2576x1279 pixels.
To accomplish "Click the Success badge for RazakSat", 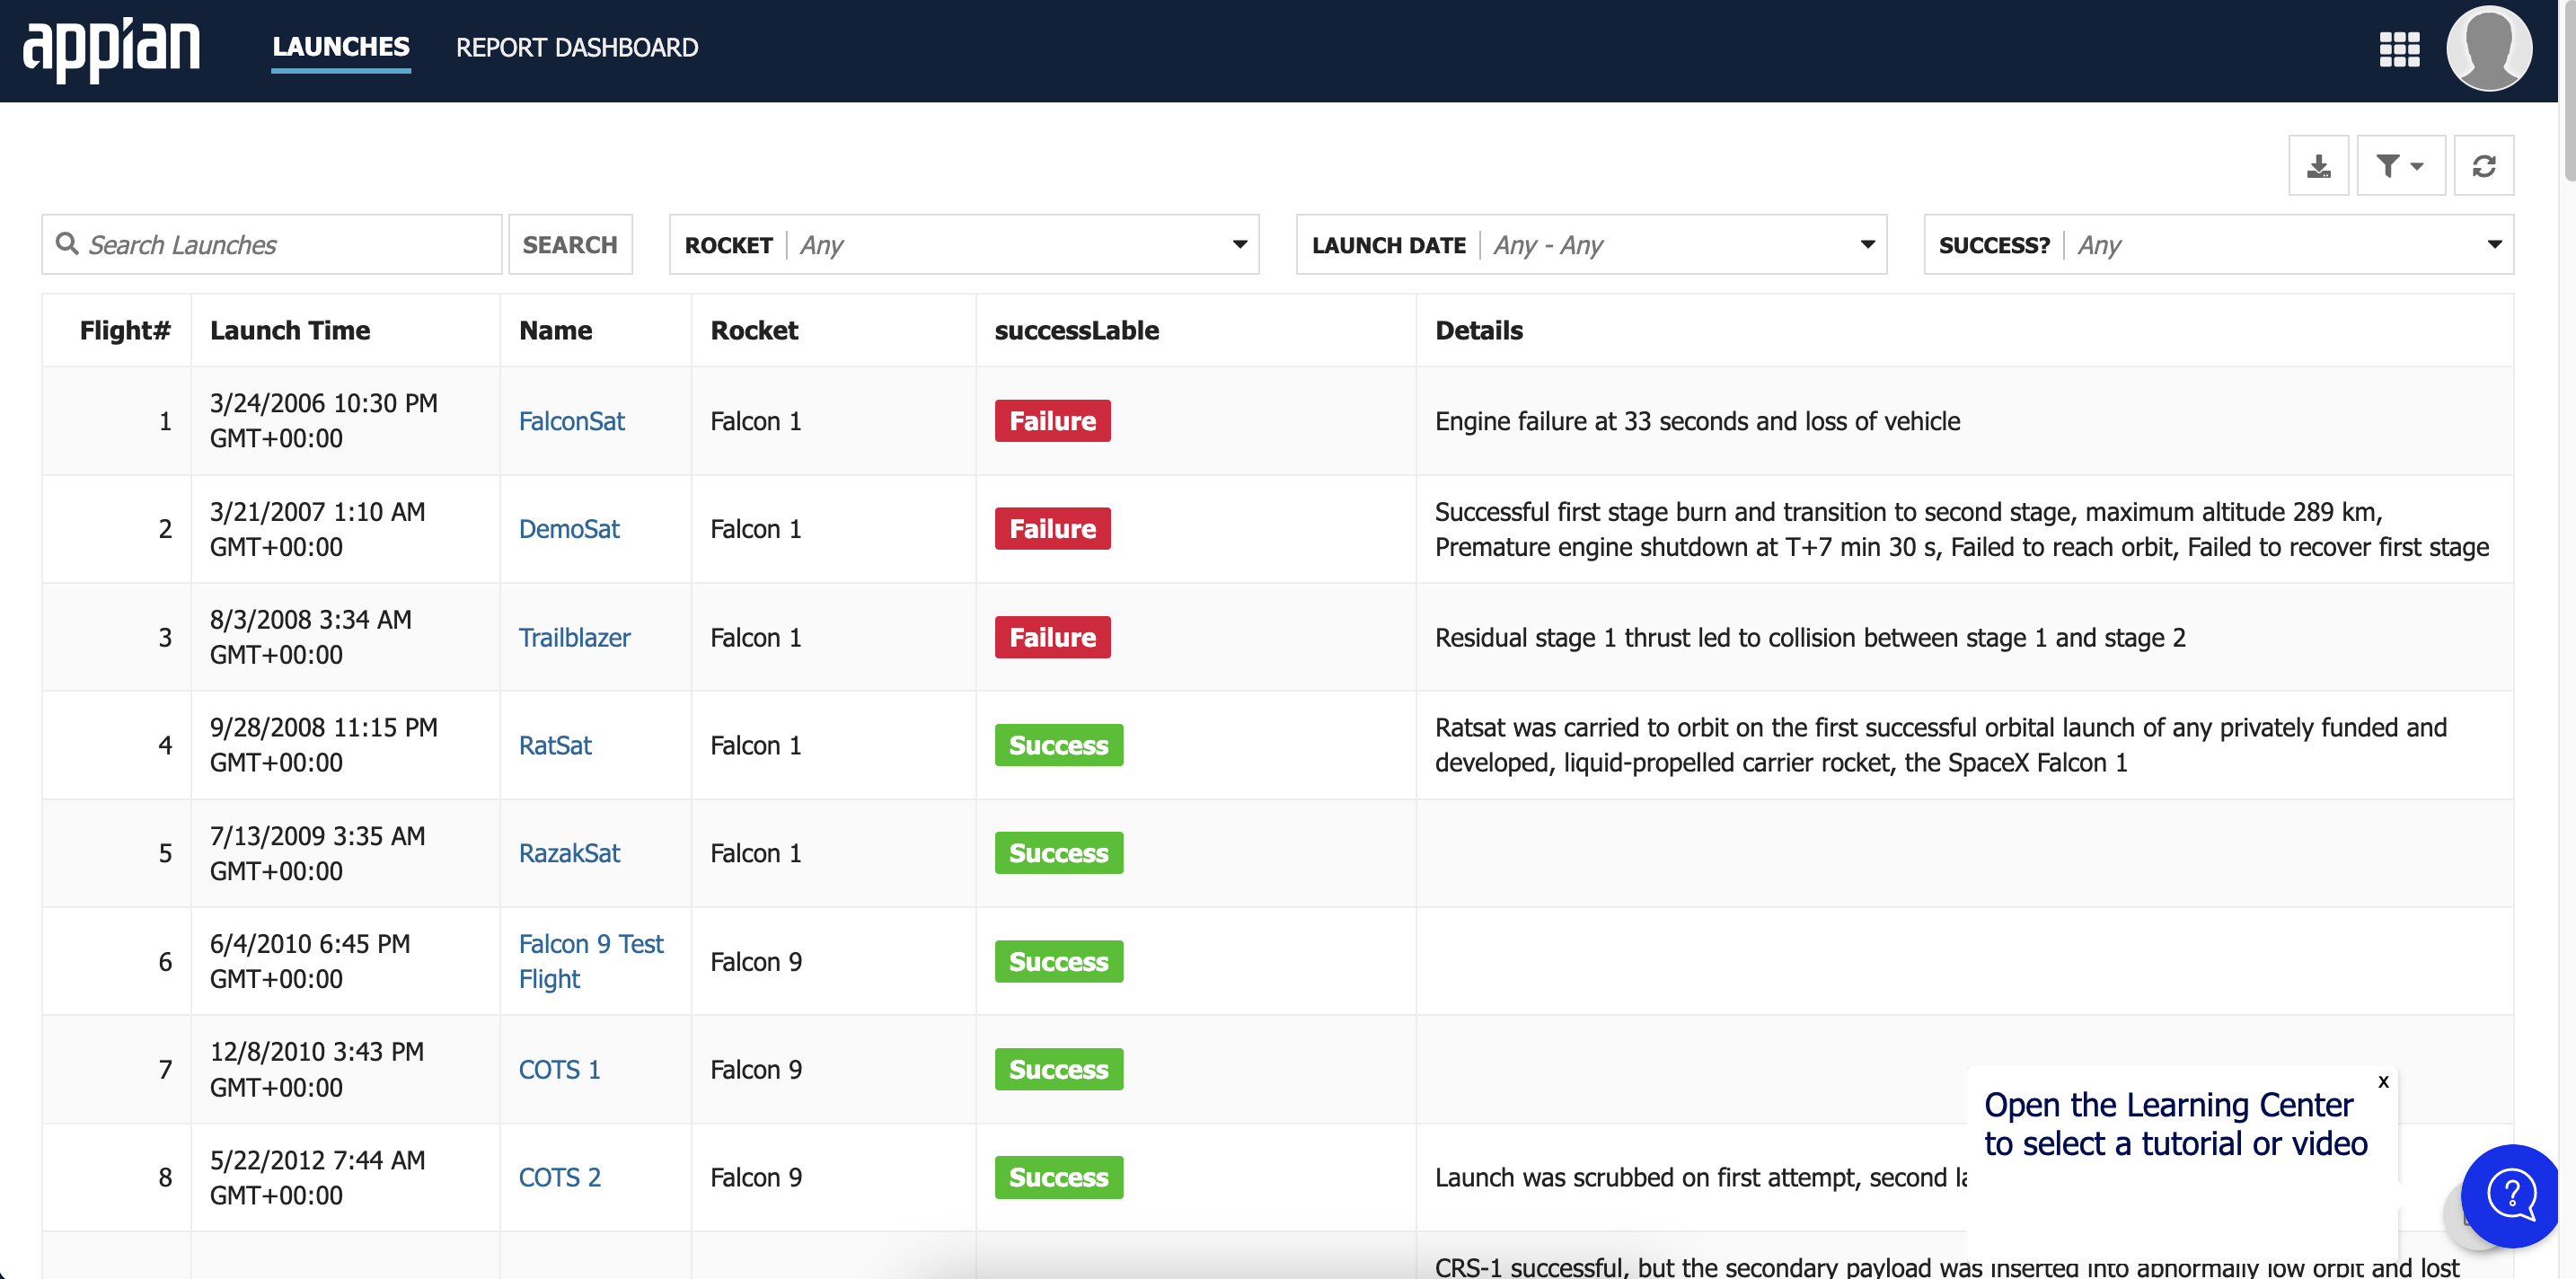I will pyautogui.click(x=1059, y=853).
